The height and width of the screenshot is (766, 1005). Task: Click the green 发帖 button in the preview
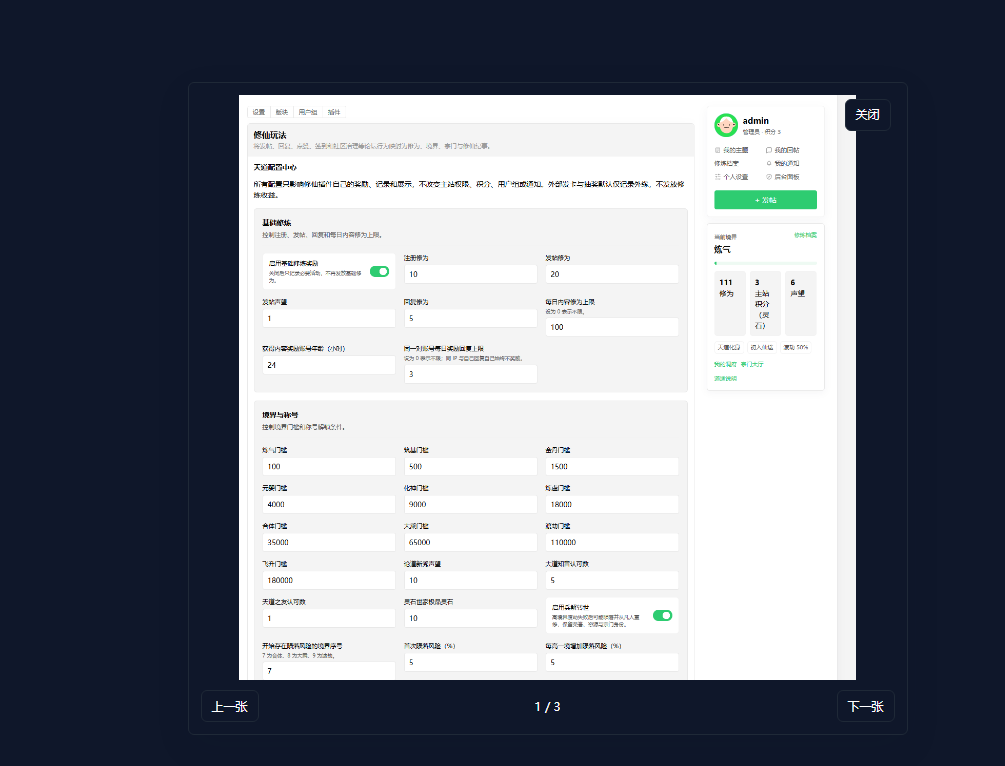(765, 200)
